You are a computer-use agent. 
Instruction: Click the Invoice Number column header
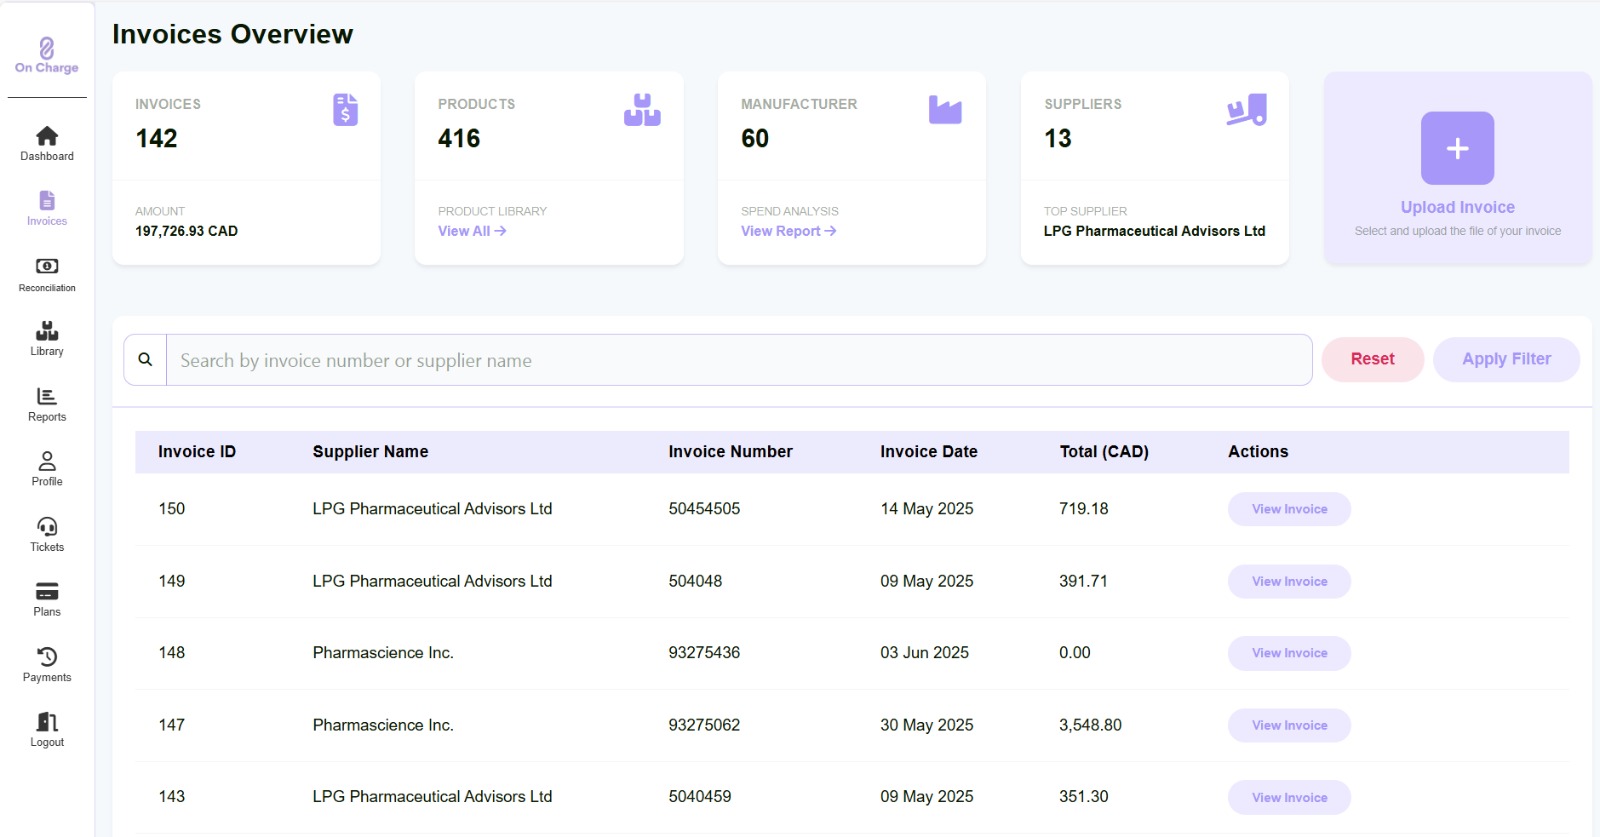tap(731, 452)
